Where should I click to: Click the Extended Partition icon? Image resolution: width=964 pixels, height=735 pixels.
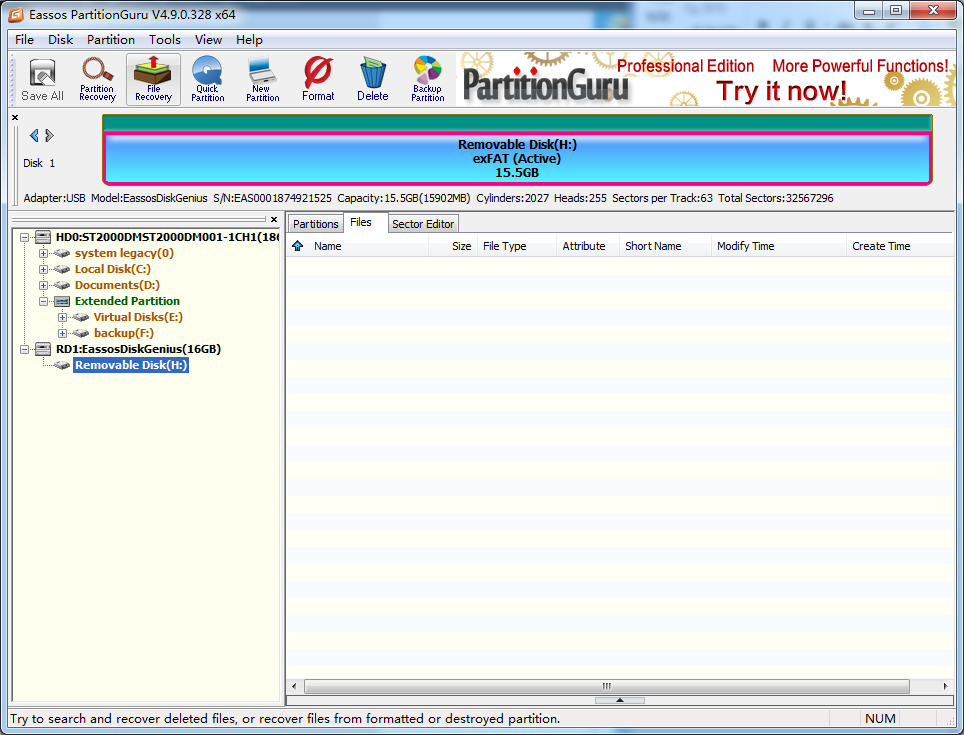coord(61,301)
